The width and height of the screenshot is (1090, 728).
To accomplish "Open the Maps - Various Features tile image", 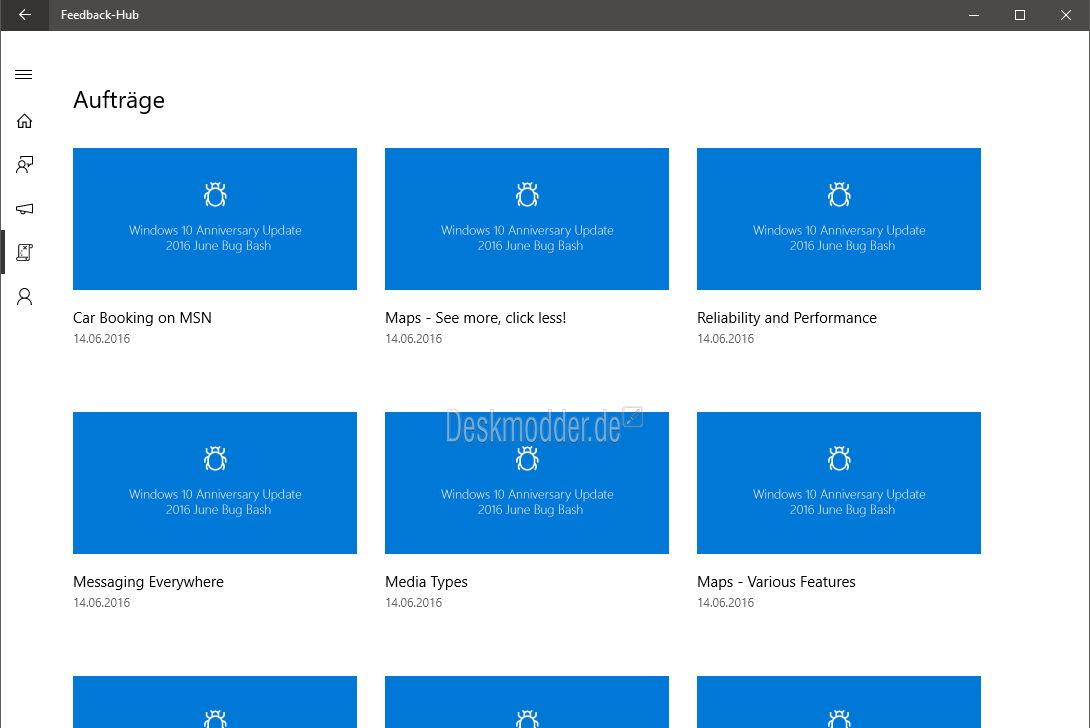I will tap(839, 483).
